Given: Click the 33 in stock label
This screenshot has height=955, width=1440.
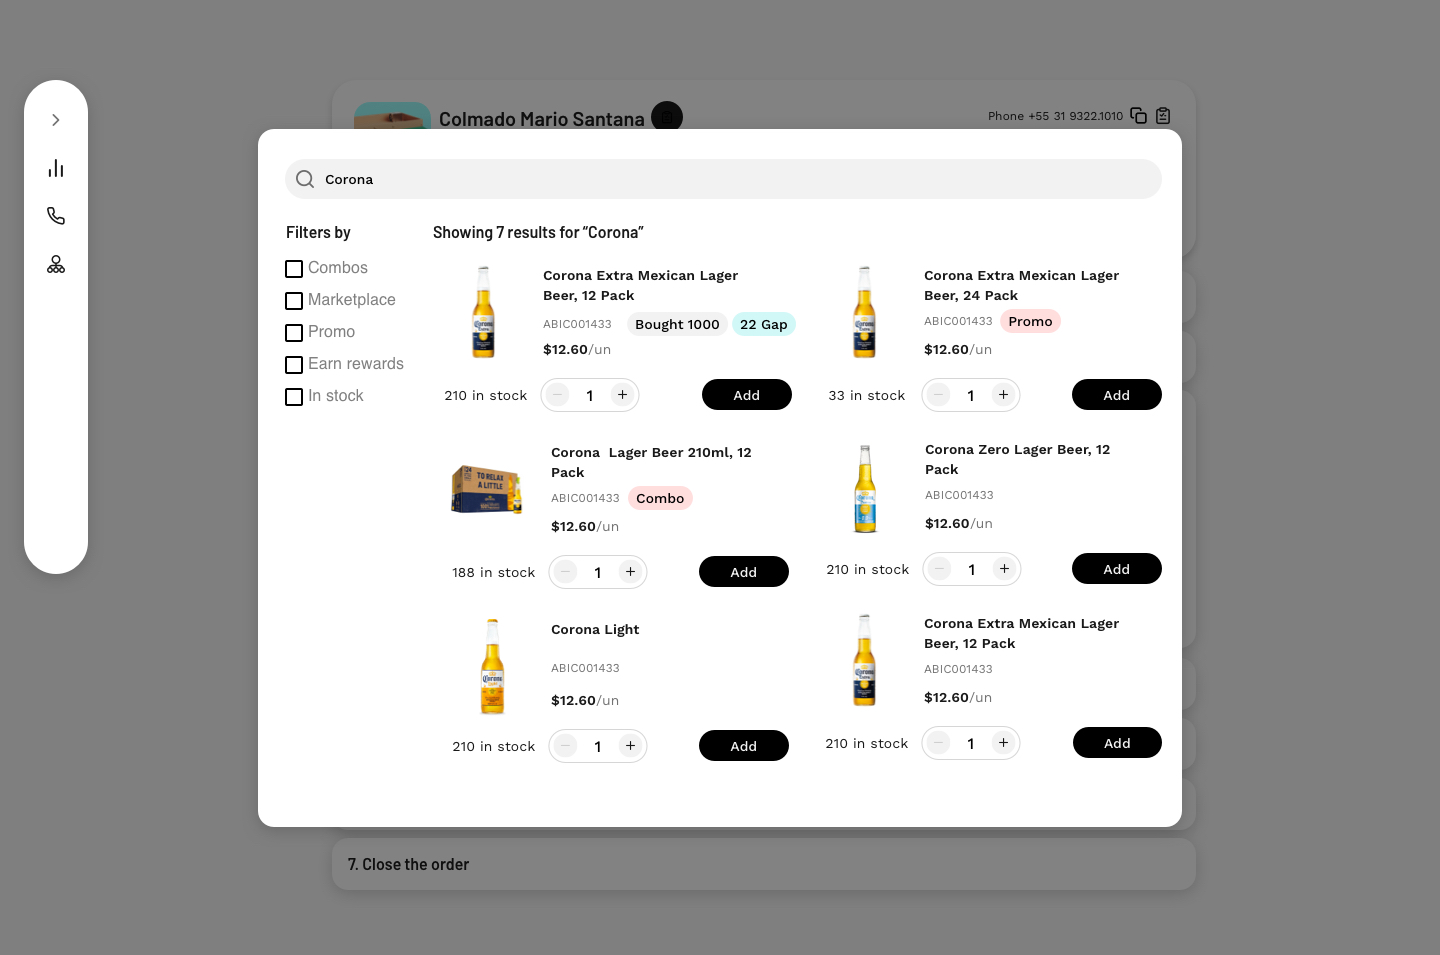Looking at the screenshot, I should point(867,395).
